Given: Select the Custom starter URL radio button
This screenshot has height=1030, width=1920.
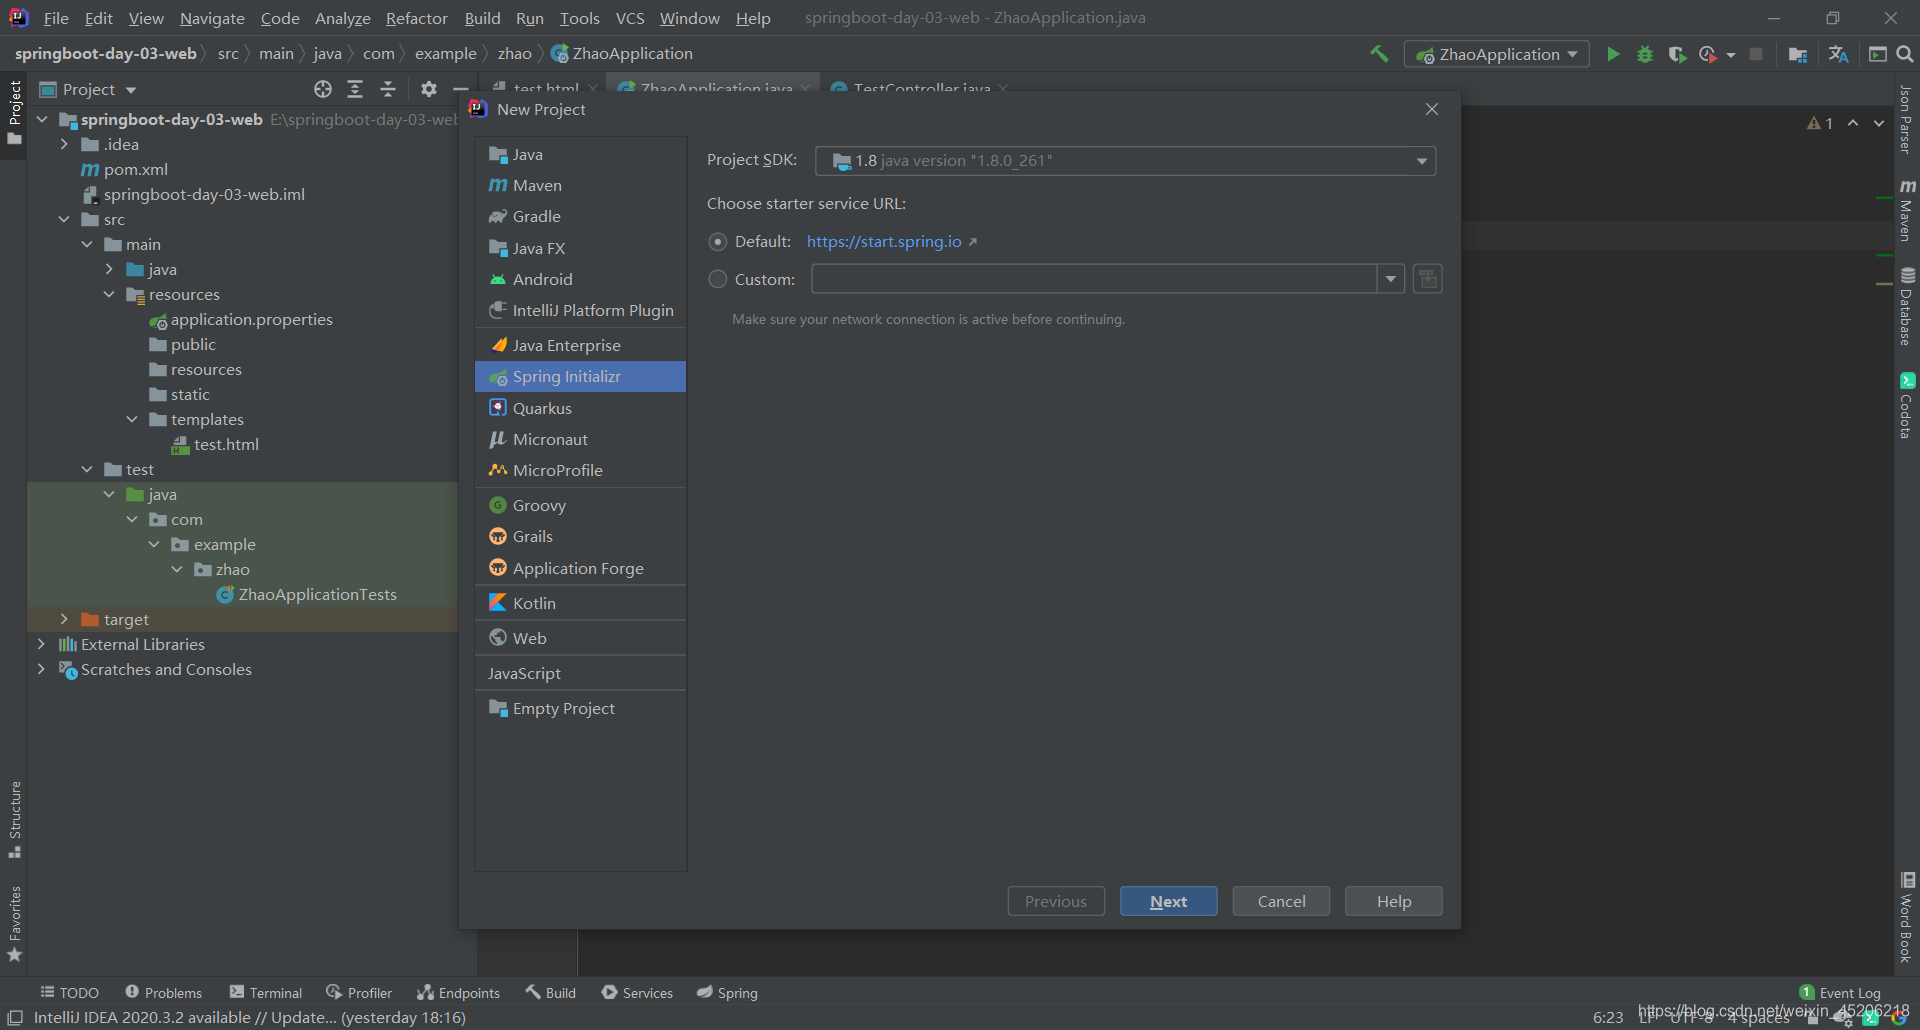Looking at the screenshot, I should coord(718,280).
